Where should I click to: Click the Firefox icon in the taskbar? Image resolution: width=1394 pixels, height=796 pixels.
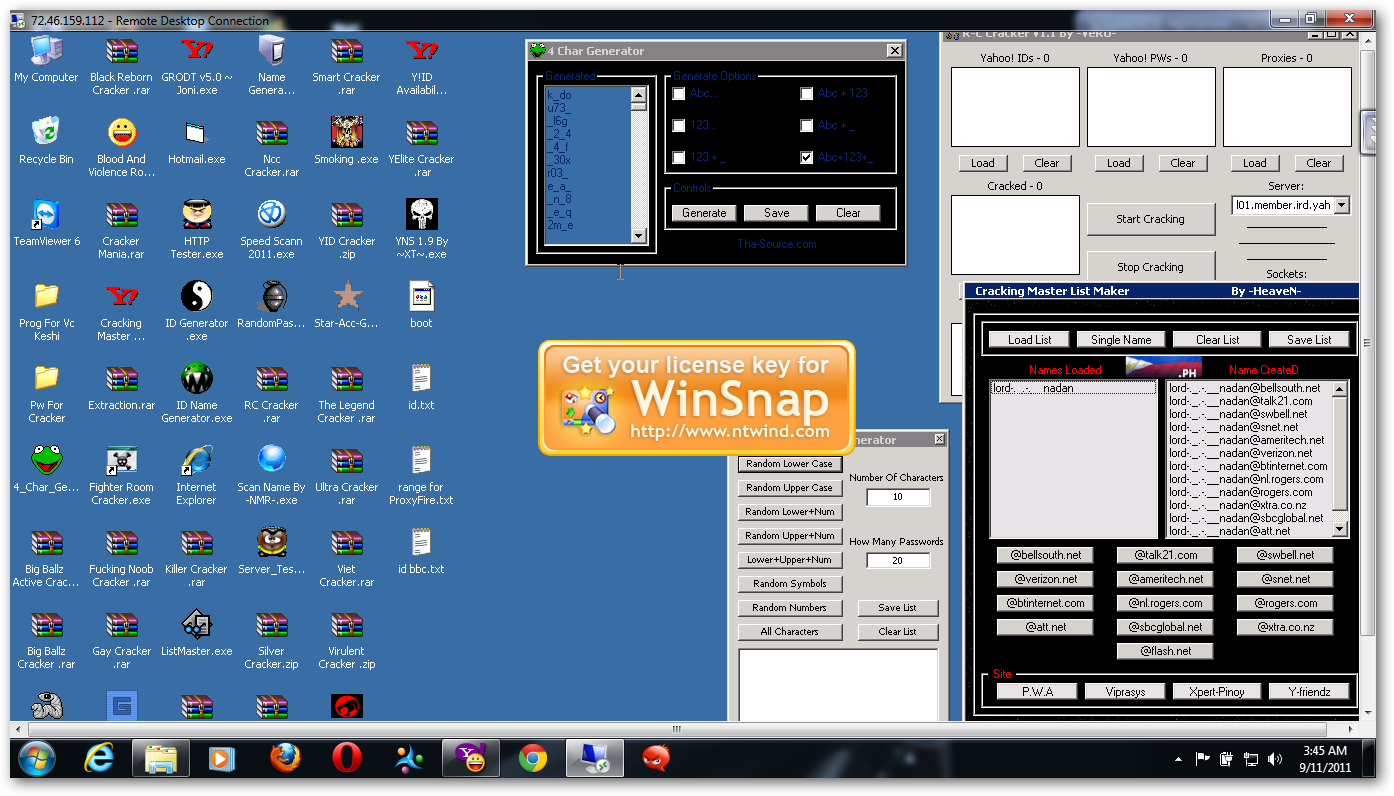(285, 759)
